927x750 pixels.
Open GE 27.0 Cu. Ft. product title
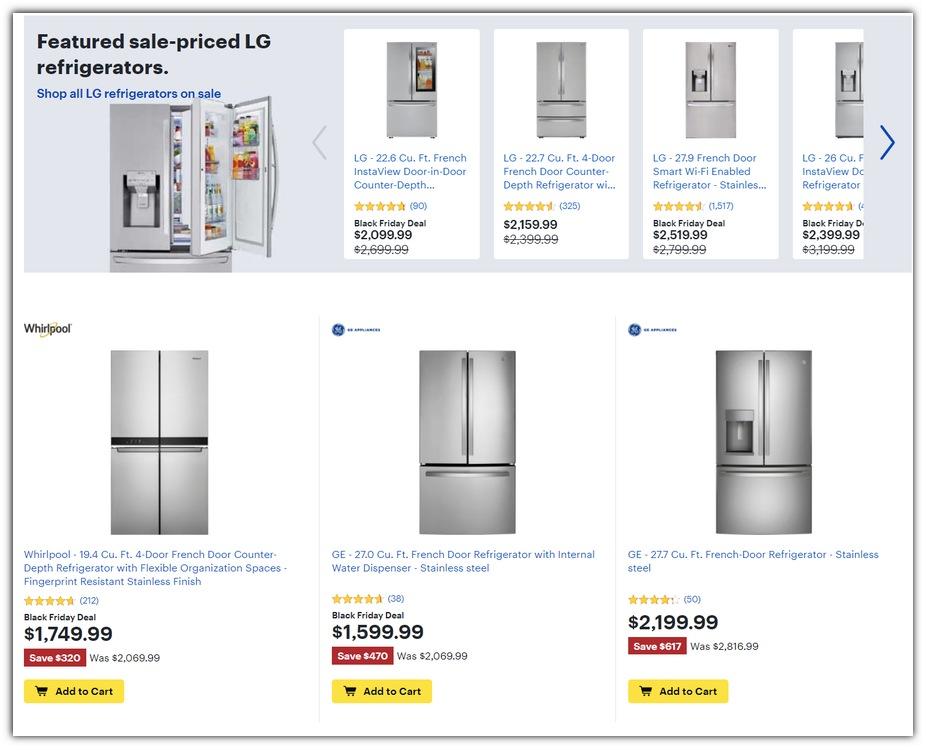[x=463, y=561]
